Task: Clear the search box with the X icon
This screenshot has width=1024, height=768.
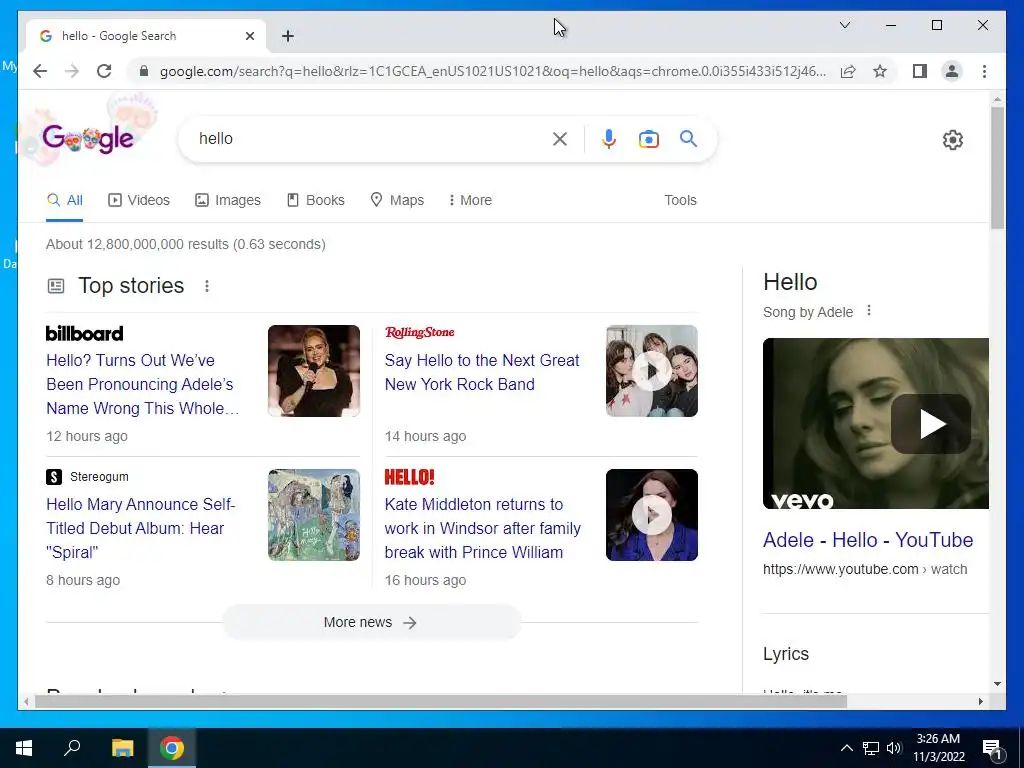Action: (x=560, y=138)
